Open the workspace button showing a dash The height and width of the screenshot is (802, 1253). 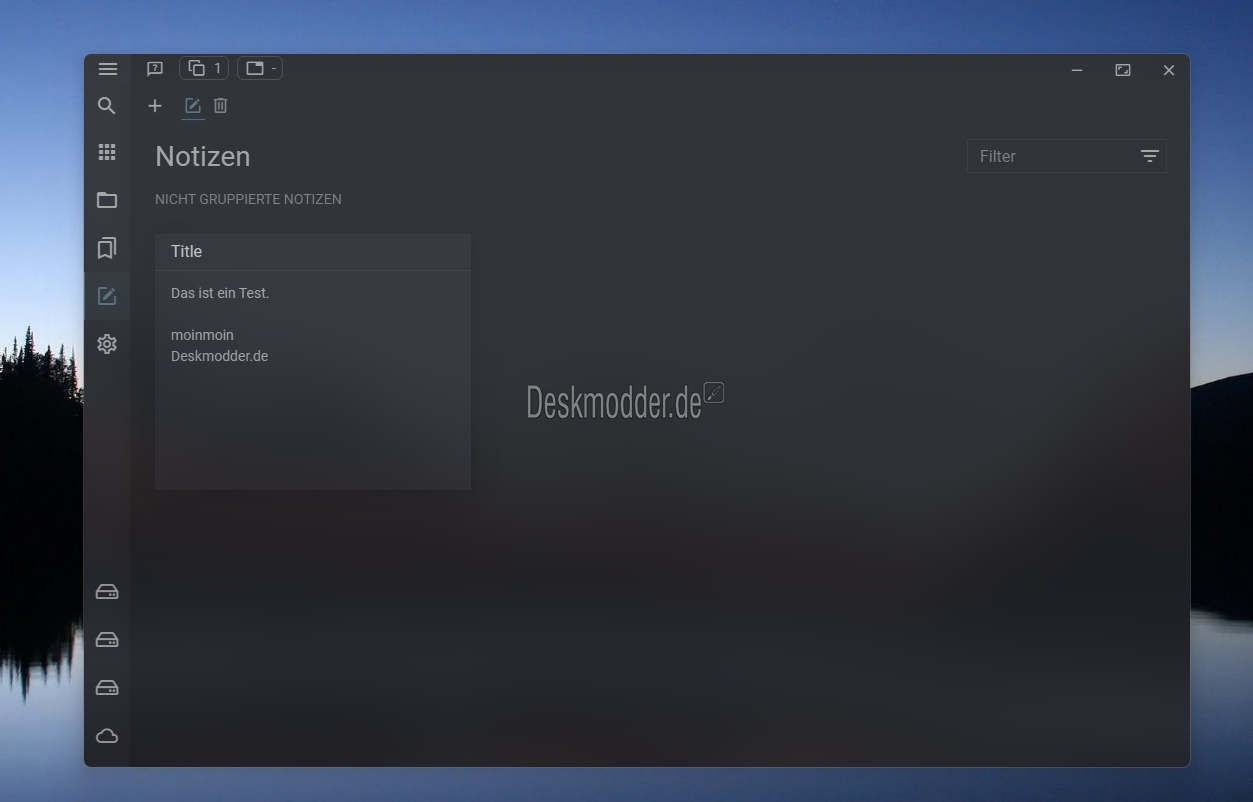(260, 68)
